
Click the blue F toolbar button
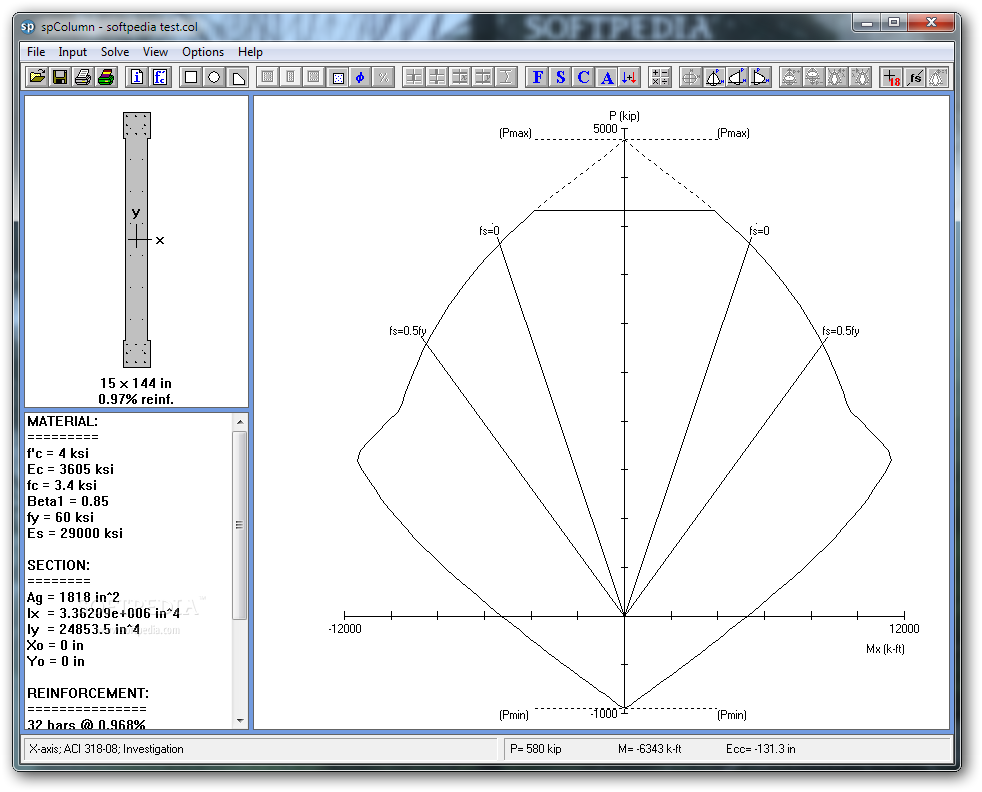tap(538, 77)
